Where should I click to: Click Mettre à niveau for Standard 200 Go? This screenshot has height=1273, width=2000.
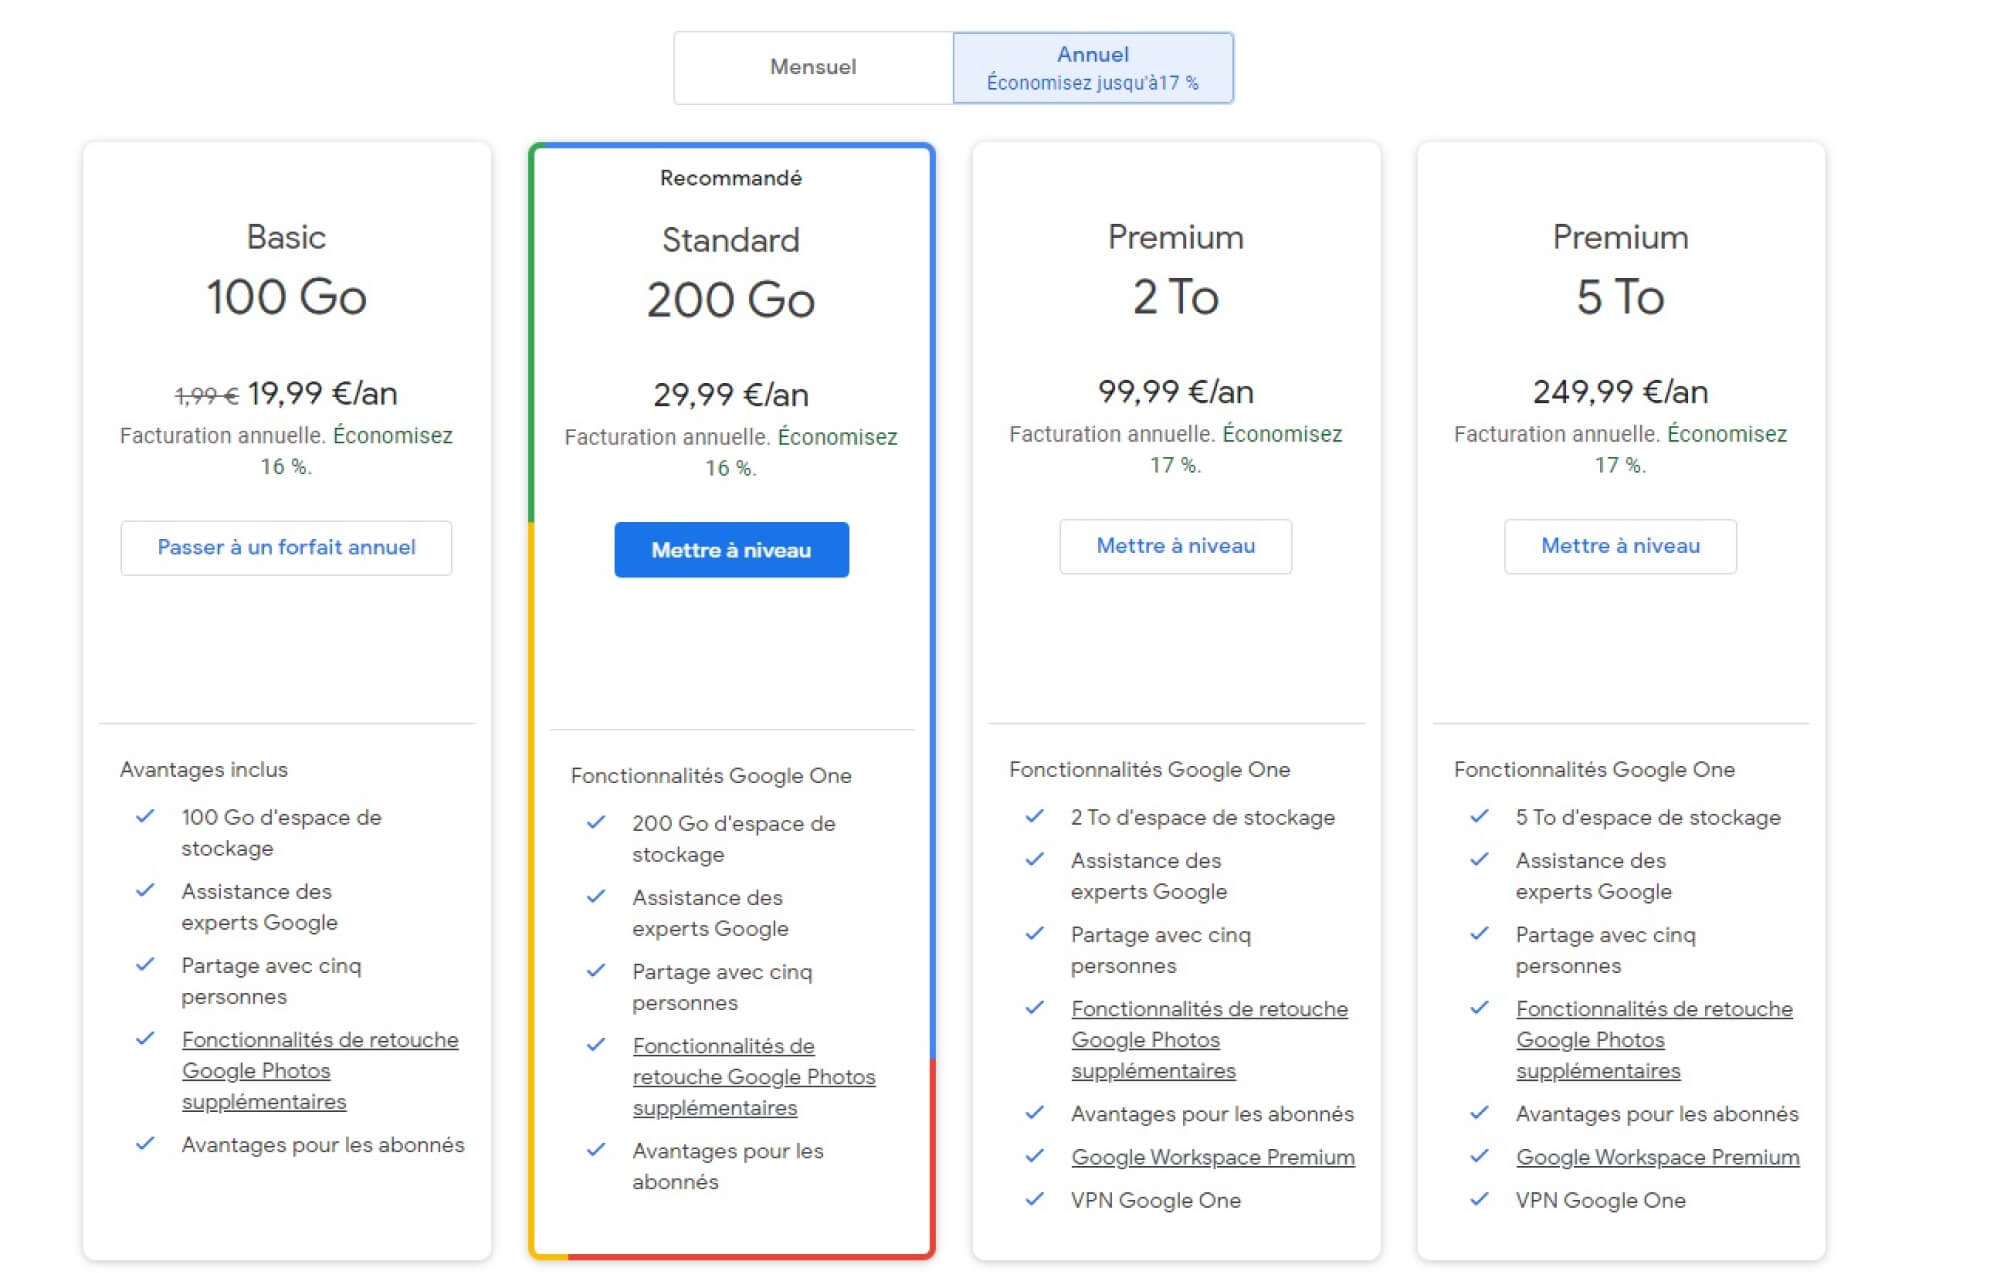point(731,550)
